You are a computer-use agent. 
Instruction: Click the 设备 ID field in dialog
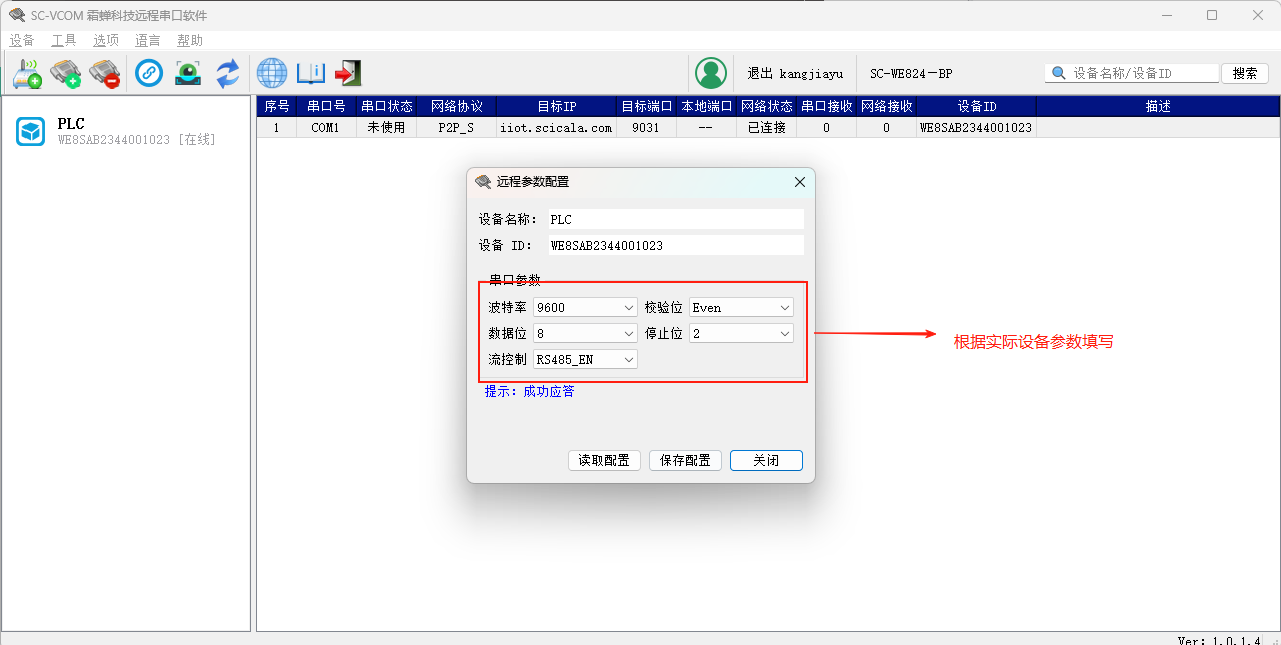[x=675, y=246]
